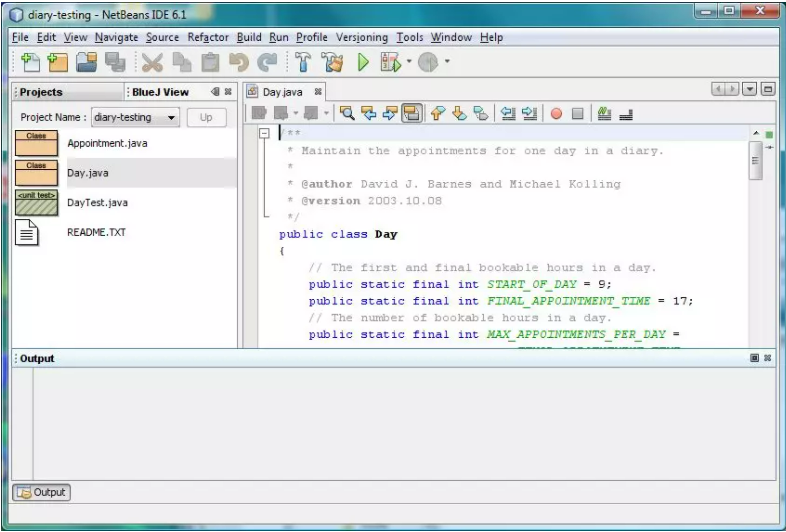Open the Navigate menu
Screen dimensions: 786x532
click(116, 38)
